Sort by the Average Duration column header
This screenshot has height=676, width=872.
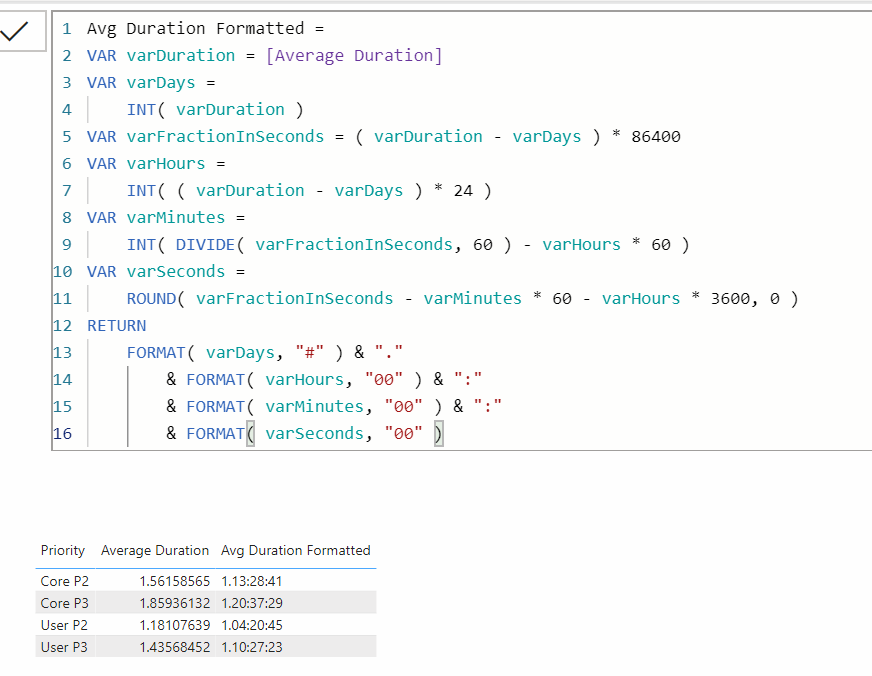[155, 550]
